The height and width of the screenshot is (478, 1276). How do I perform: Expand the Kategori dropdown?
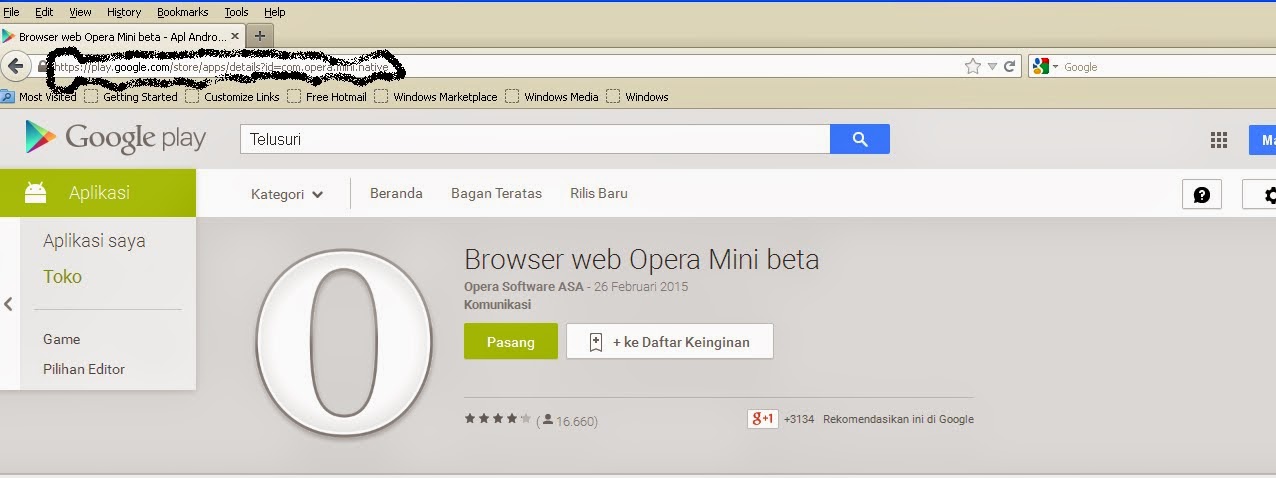[287, 194]
